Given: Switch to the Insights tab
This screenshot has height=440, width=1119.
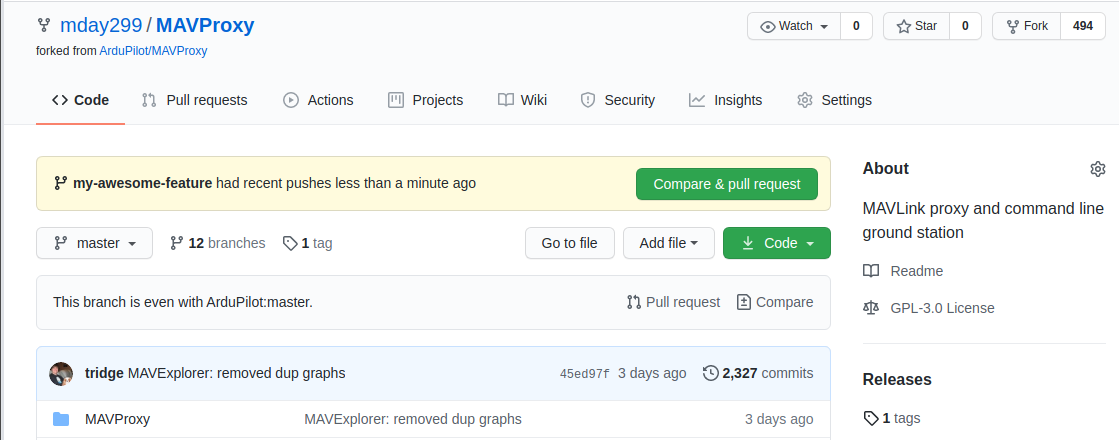Looking at the screenshot, I should point(726,100).
